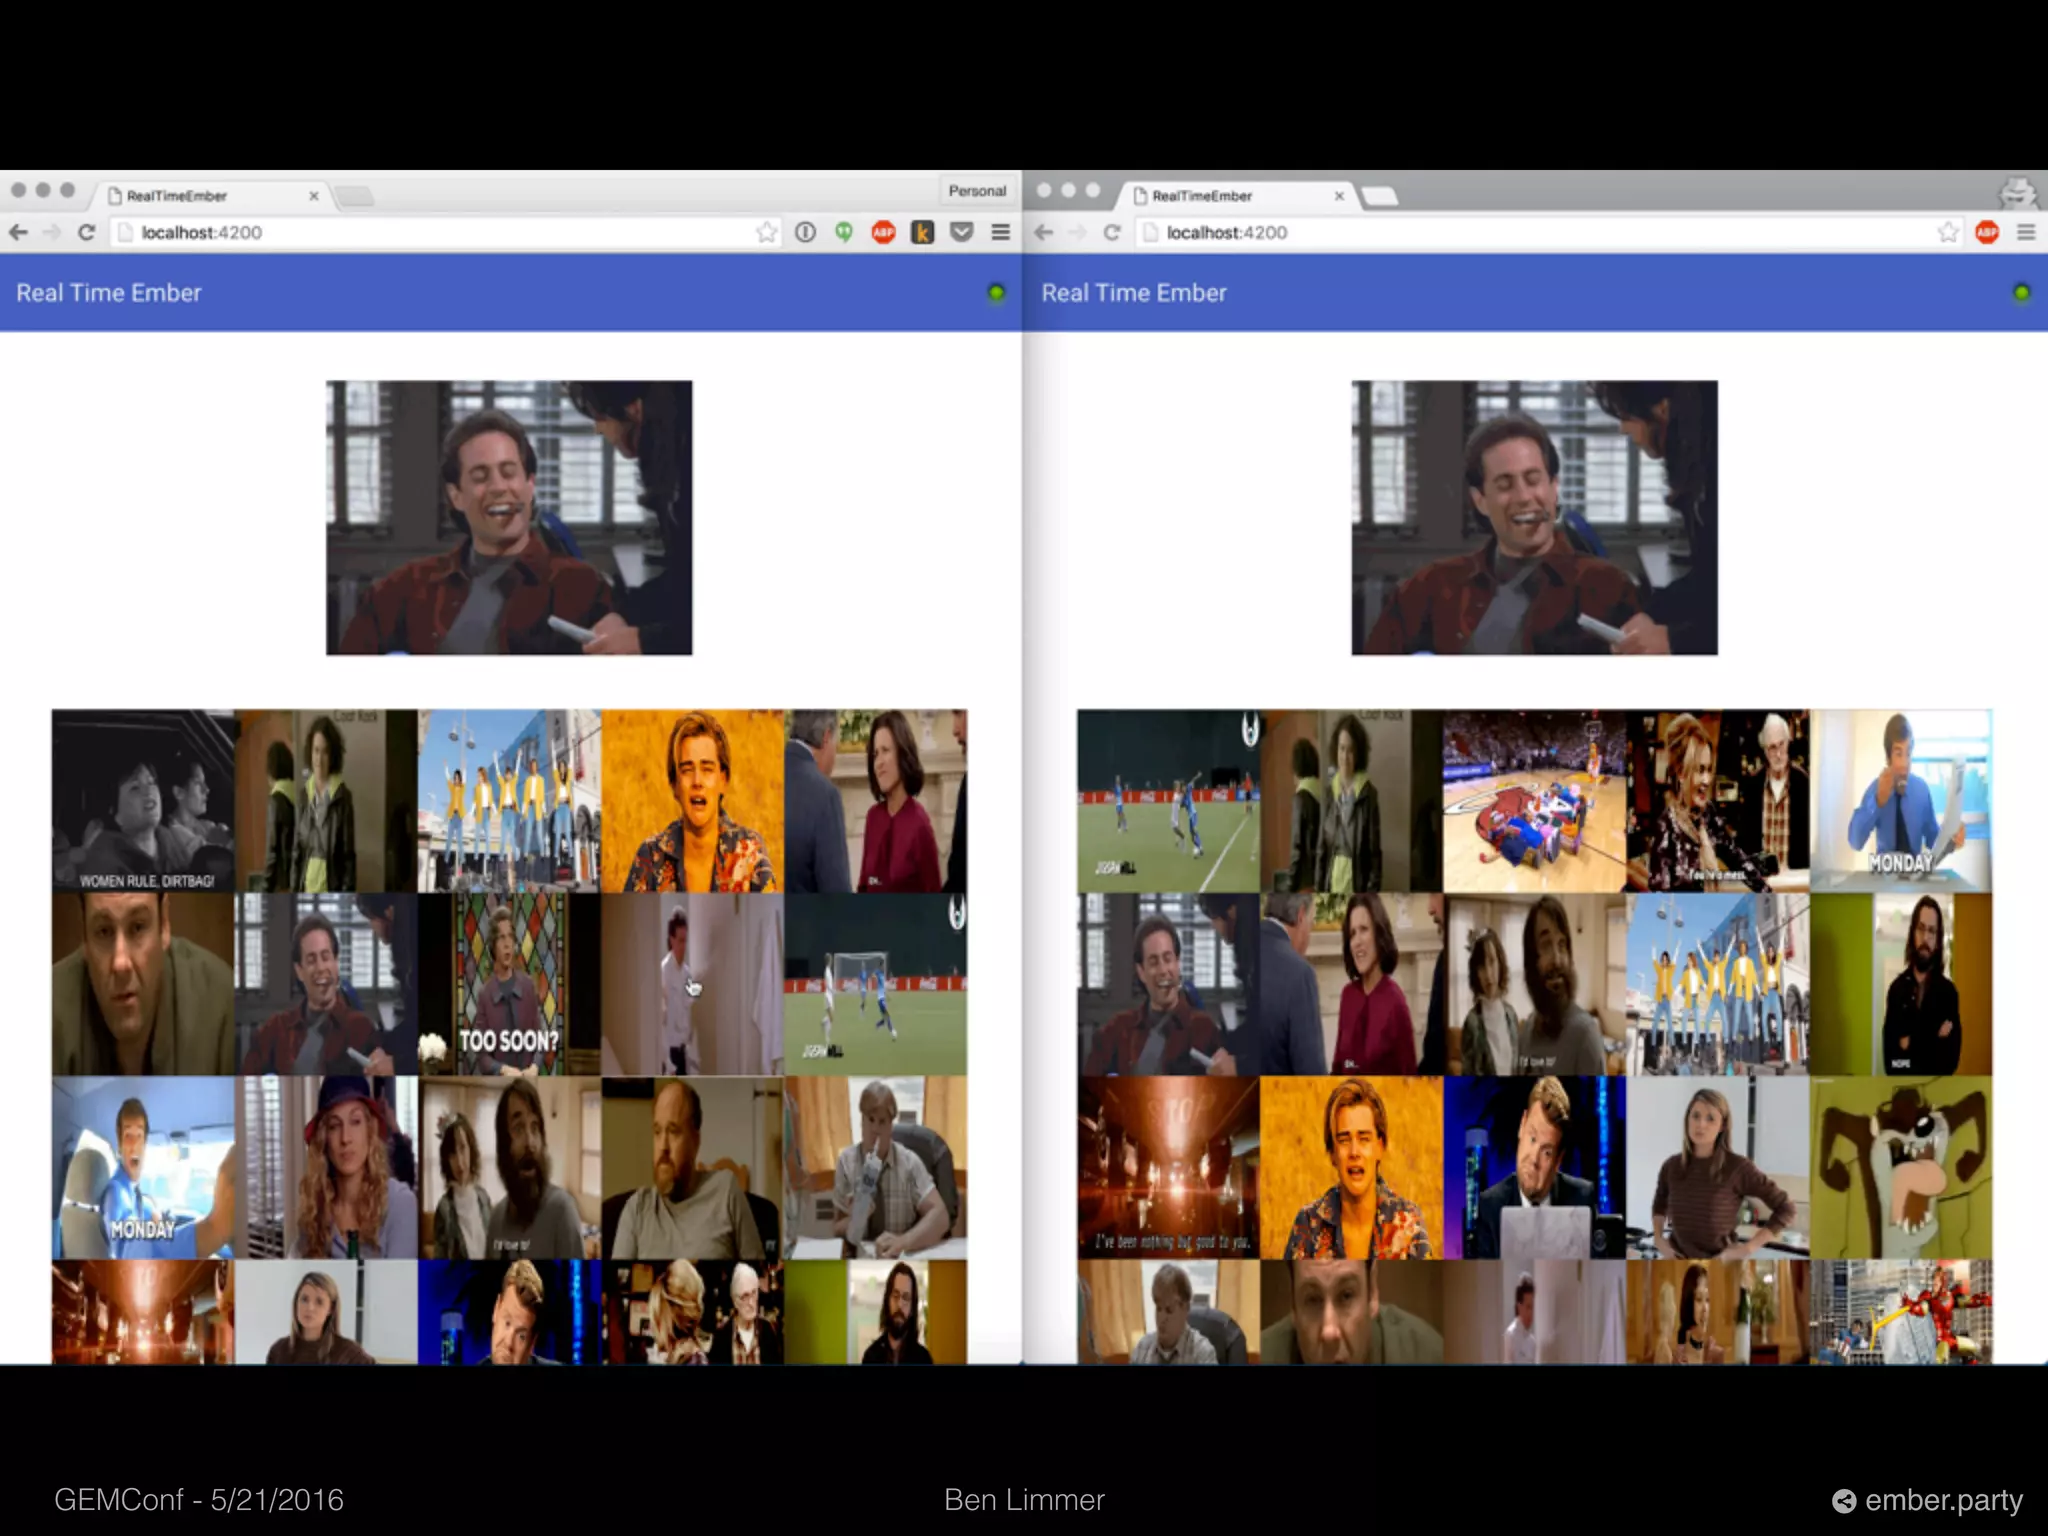Image resolution: width=2048 pixels, height=1536 pixels.
Task: Open the hamburger menu in right browser
Action: click(2026, 233)
